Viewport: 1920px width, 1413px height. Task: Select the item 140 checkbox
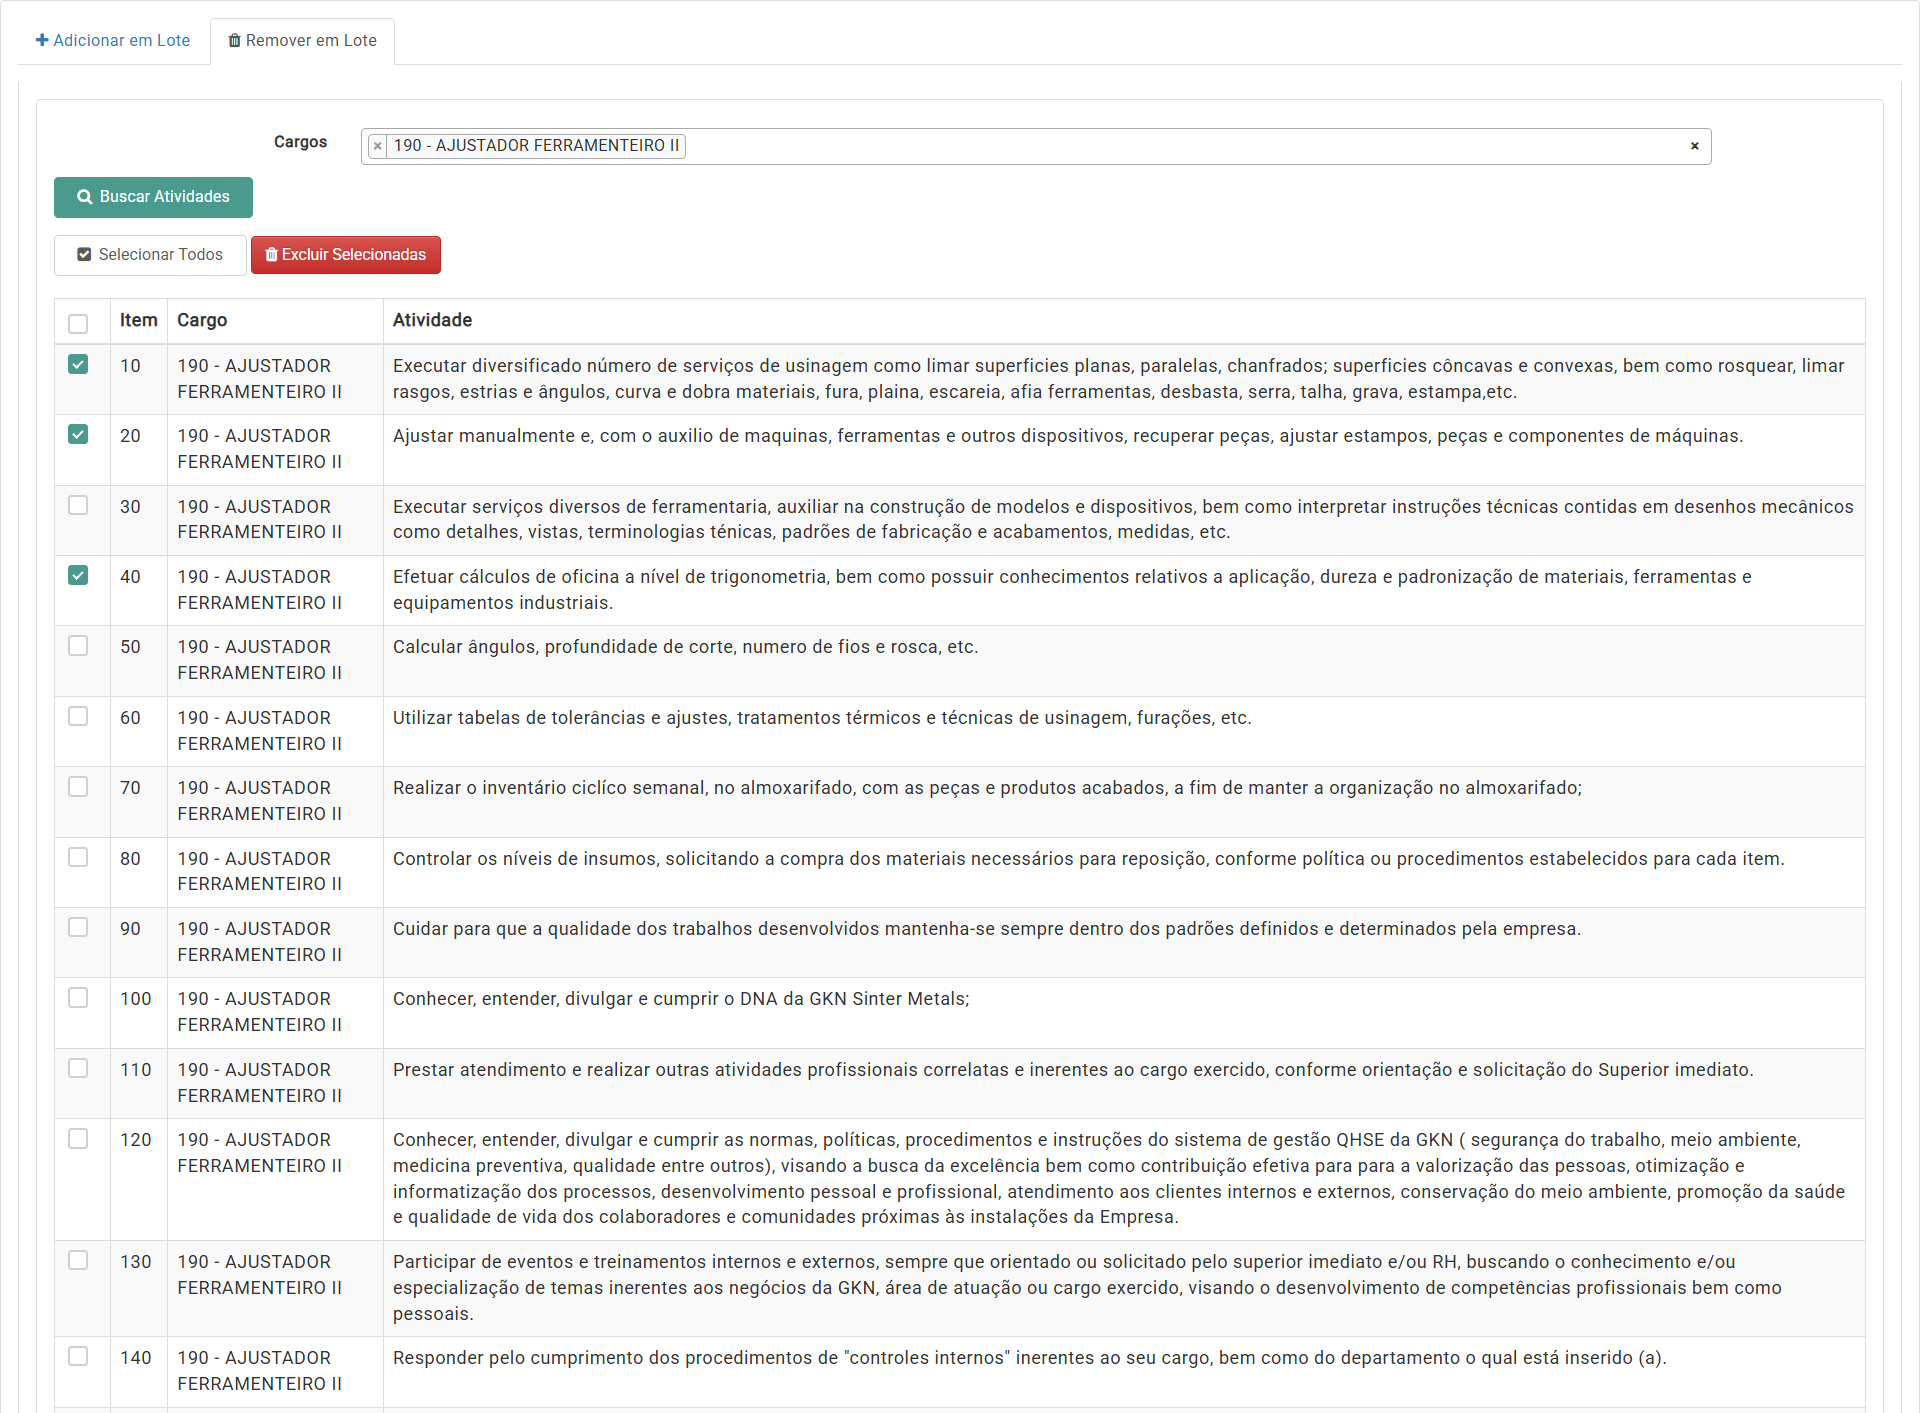pos(78,1357)
